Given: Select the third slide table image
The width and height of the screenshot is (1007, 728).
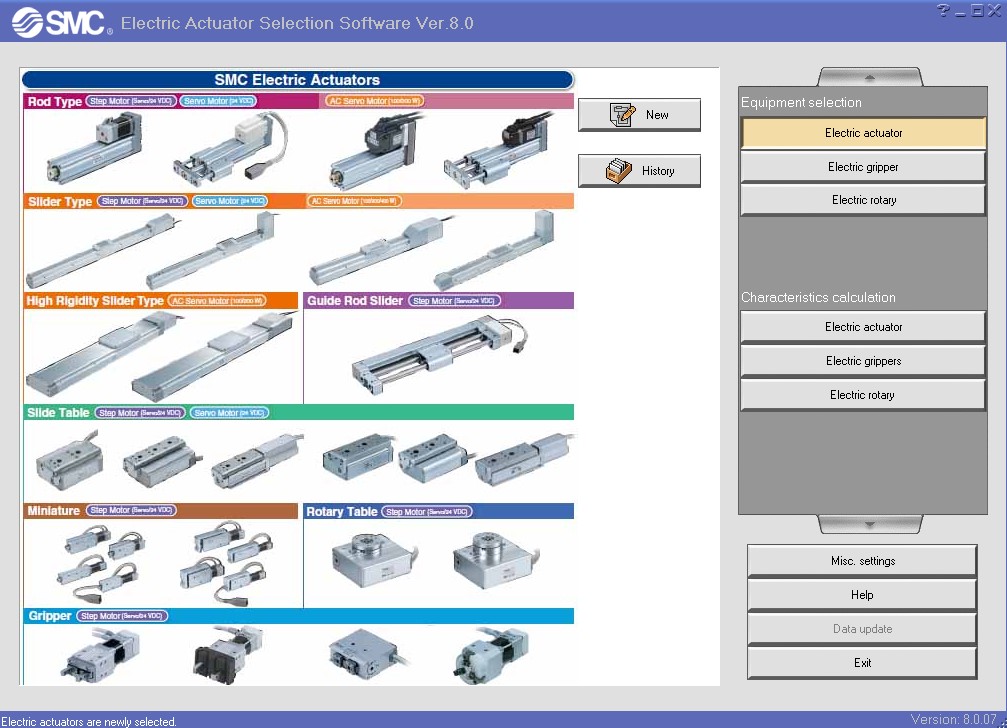Looking at the screenshot, I should 257,460.
